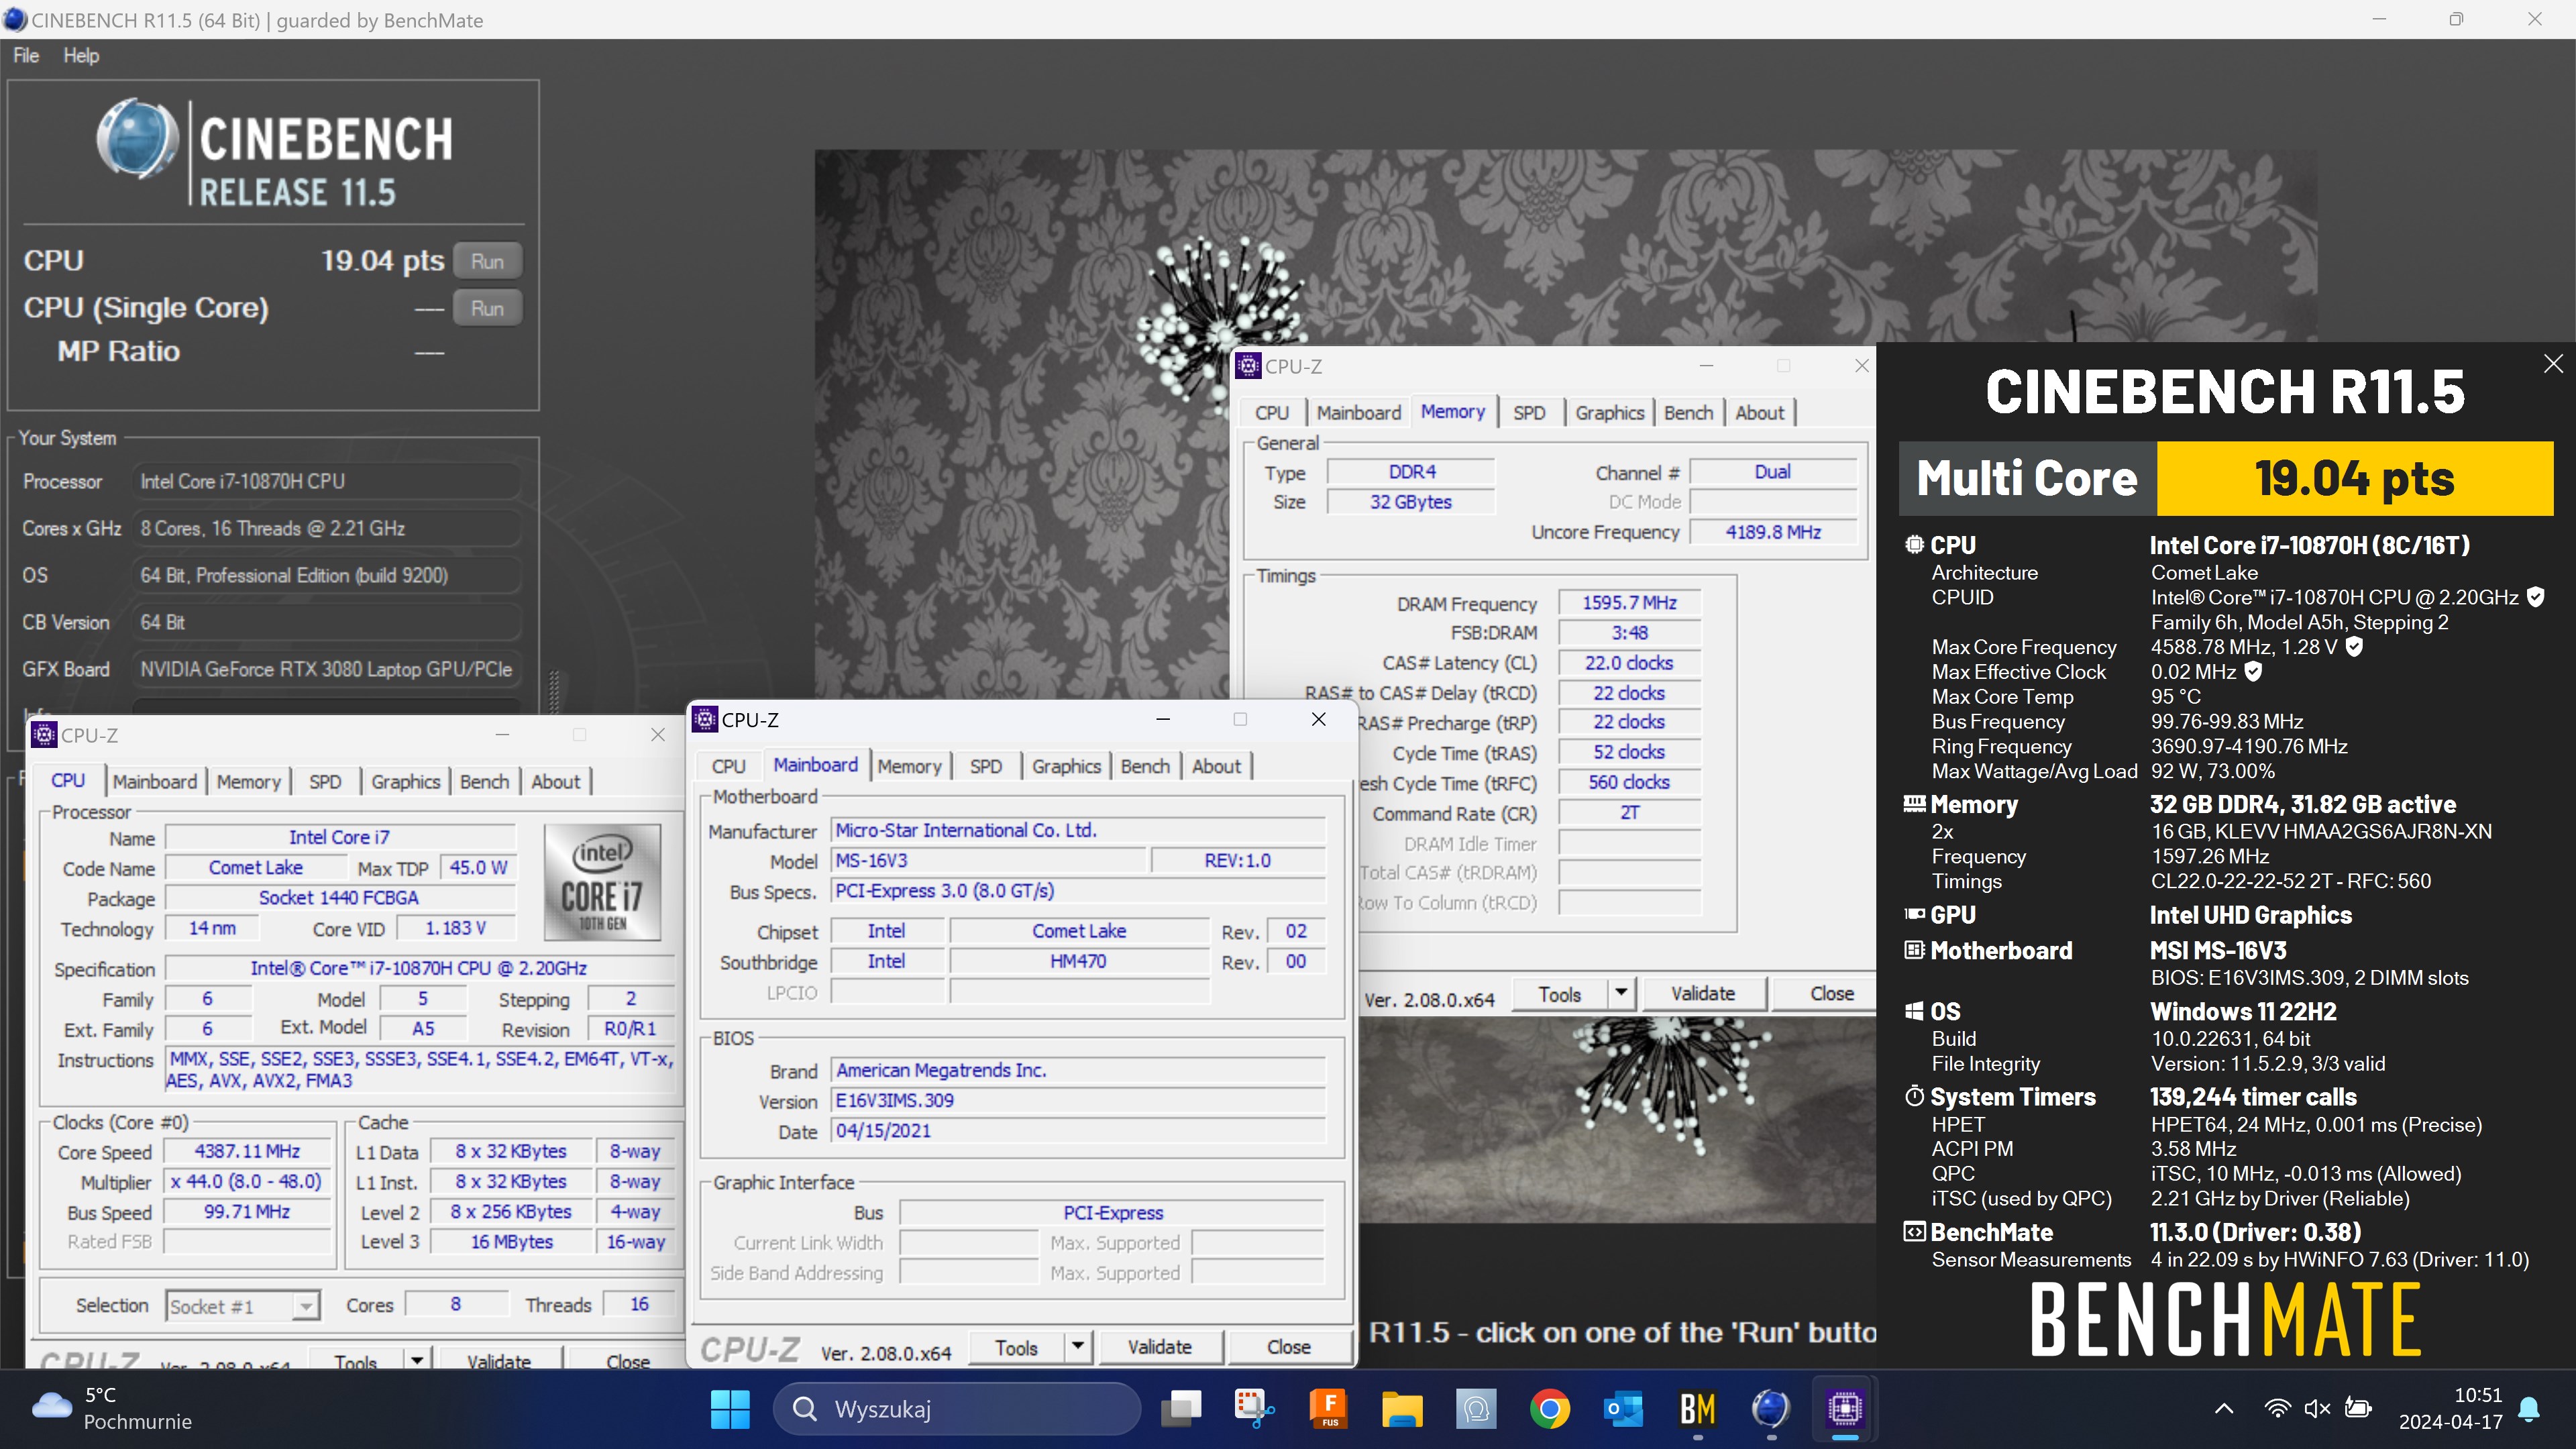Click Validate in Mainboard CPU-Z window

coord(1159,1347)
